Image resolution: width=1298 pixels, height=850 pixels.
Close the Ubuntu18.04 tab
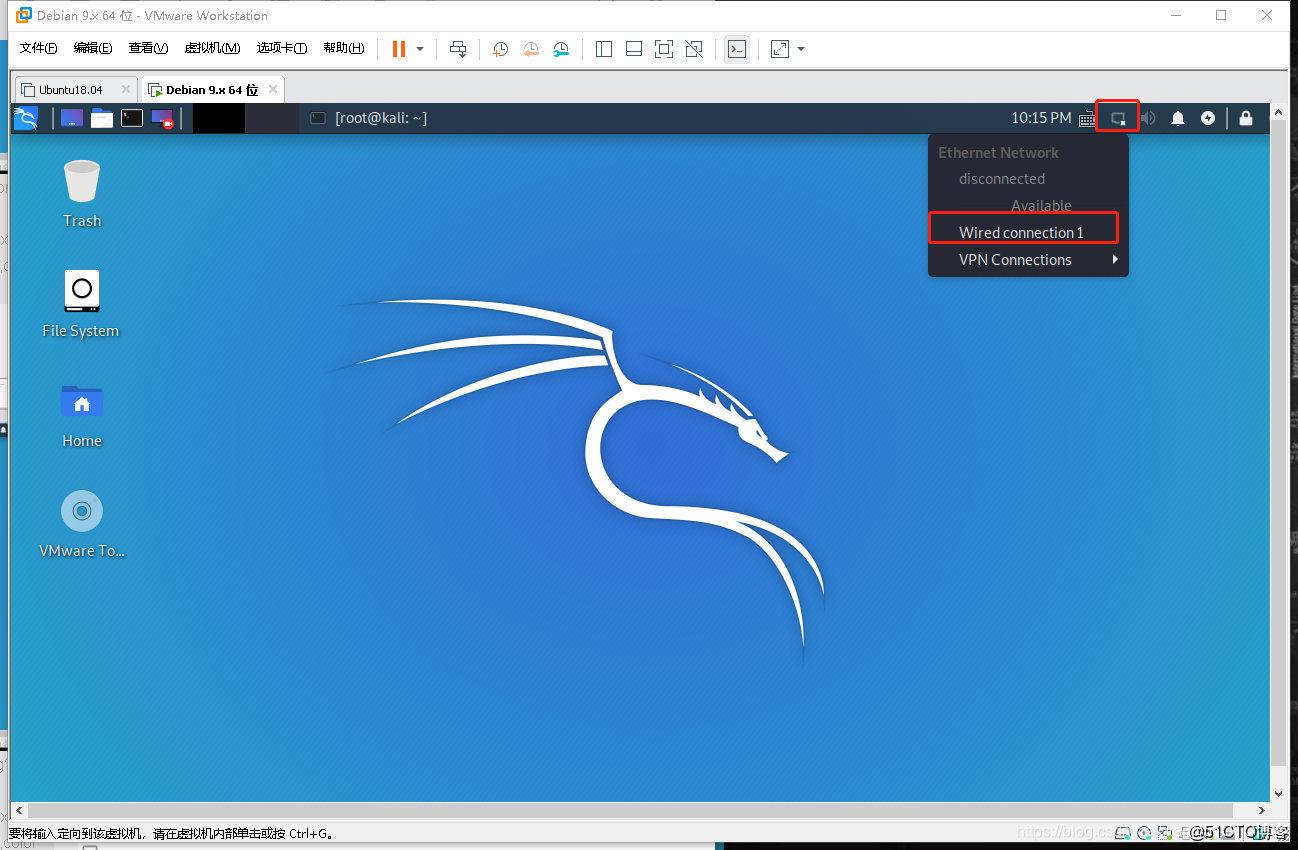click(126, 89)
